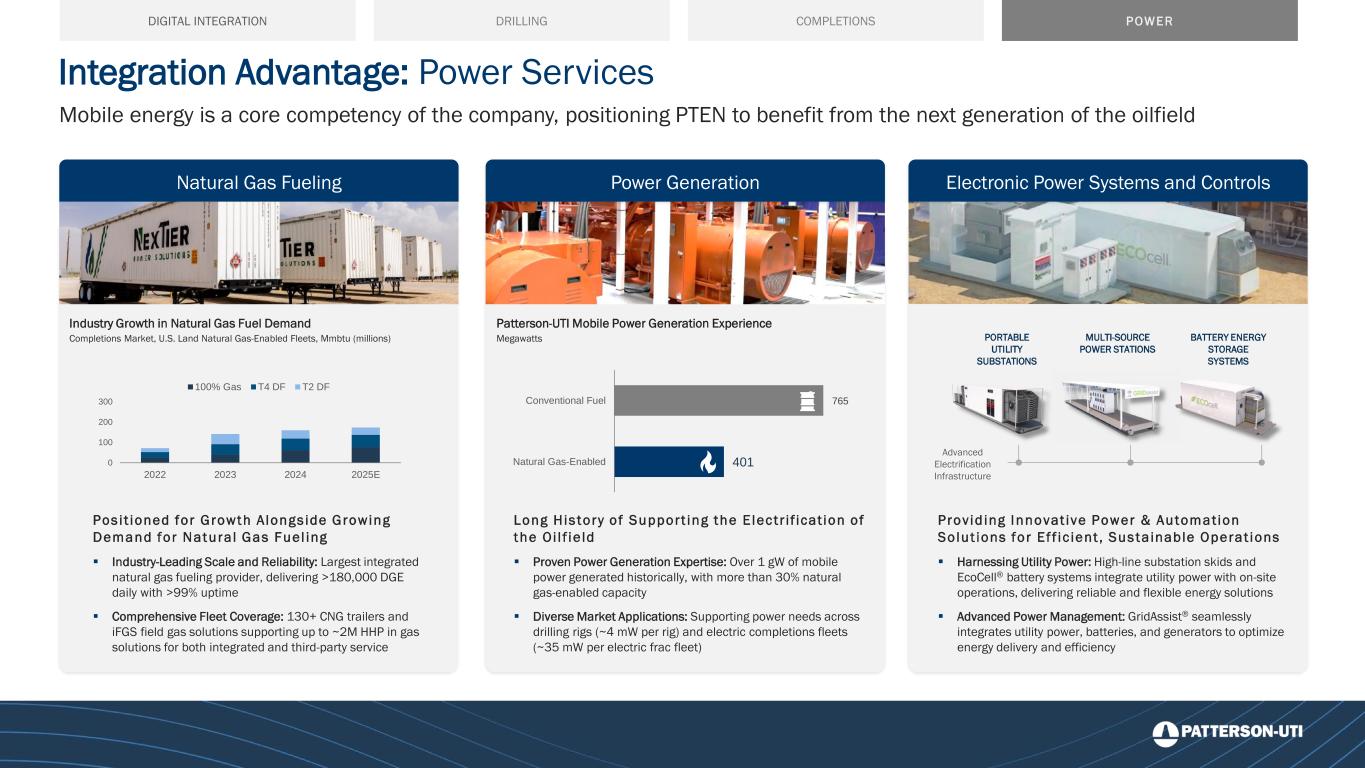Click the 2023 stacked bar
The height and width of the screenshot is (768, 1365).
[225, 448]
